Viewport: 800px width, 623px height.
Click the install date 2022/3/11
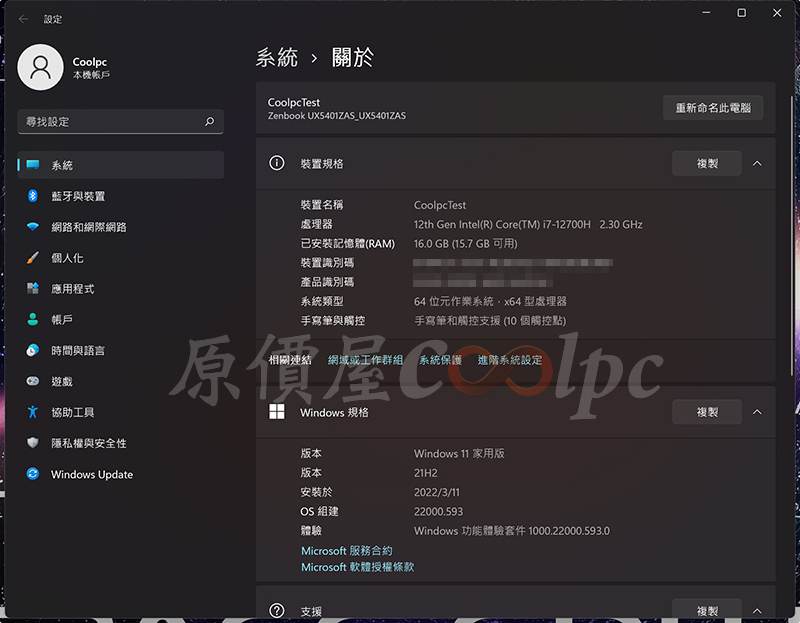click(437, 492)
